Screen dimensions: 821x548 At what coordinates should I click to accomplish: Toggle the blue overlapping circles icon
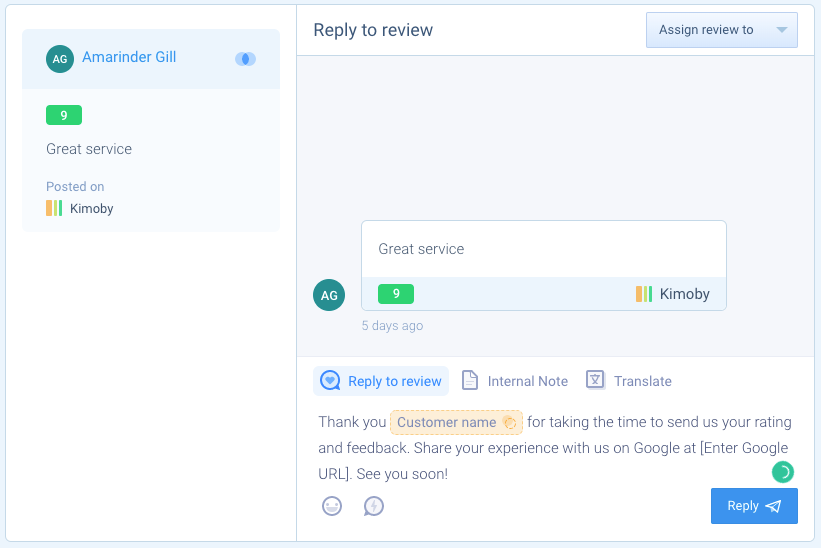coord(246,59)
